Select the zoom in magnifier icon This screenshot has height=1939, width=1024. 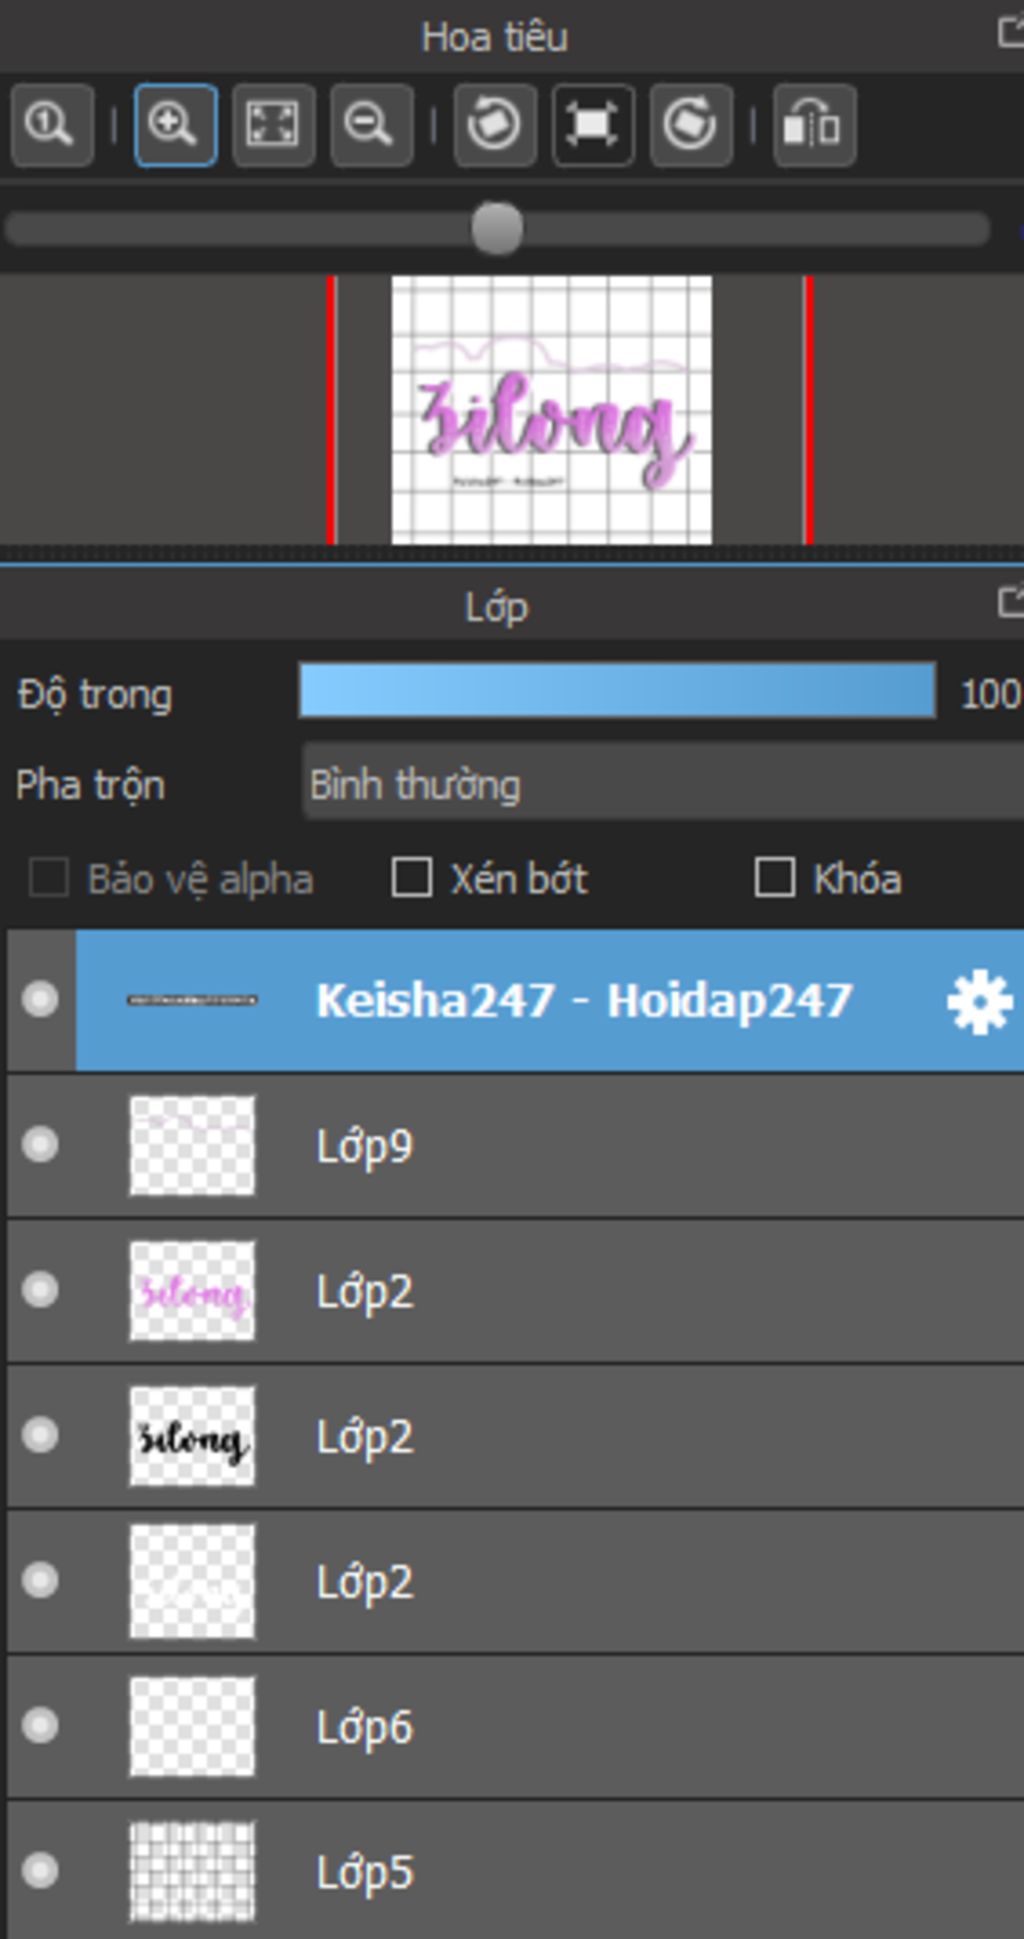(175, 126)
